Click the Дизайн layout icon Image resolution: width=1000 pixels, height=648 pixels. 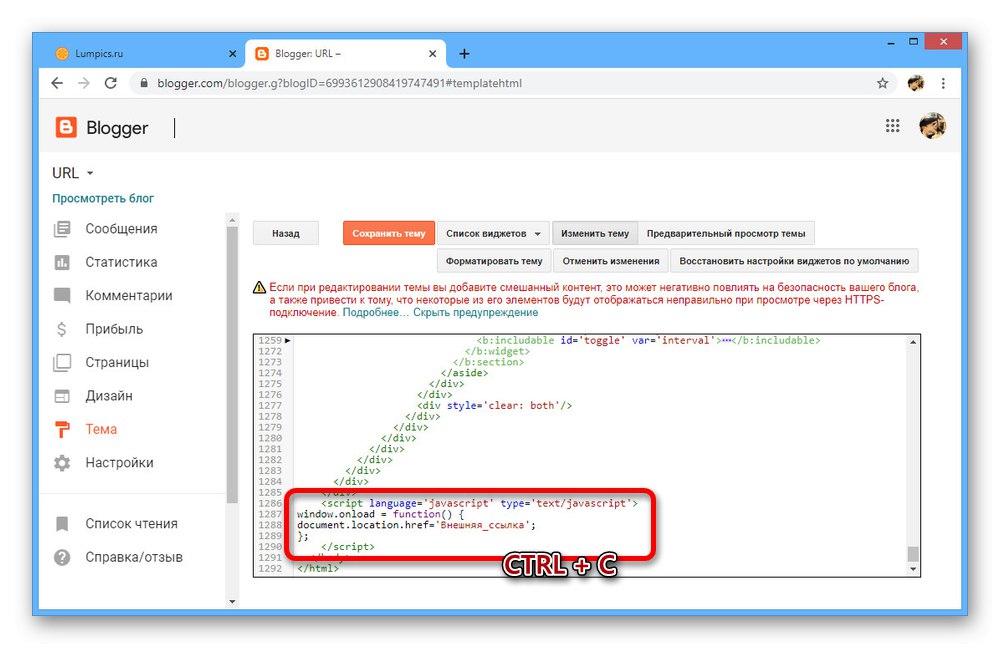(x=62, y=396)
